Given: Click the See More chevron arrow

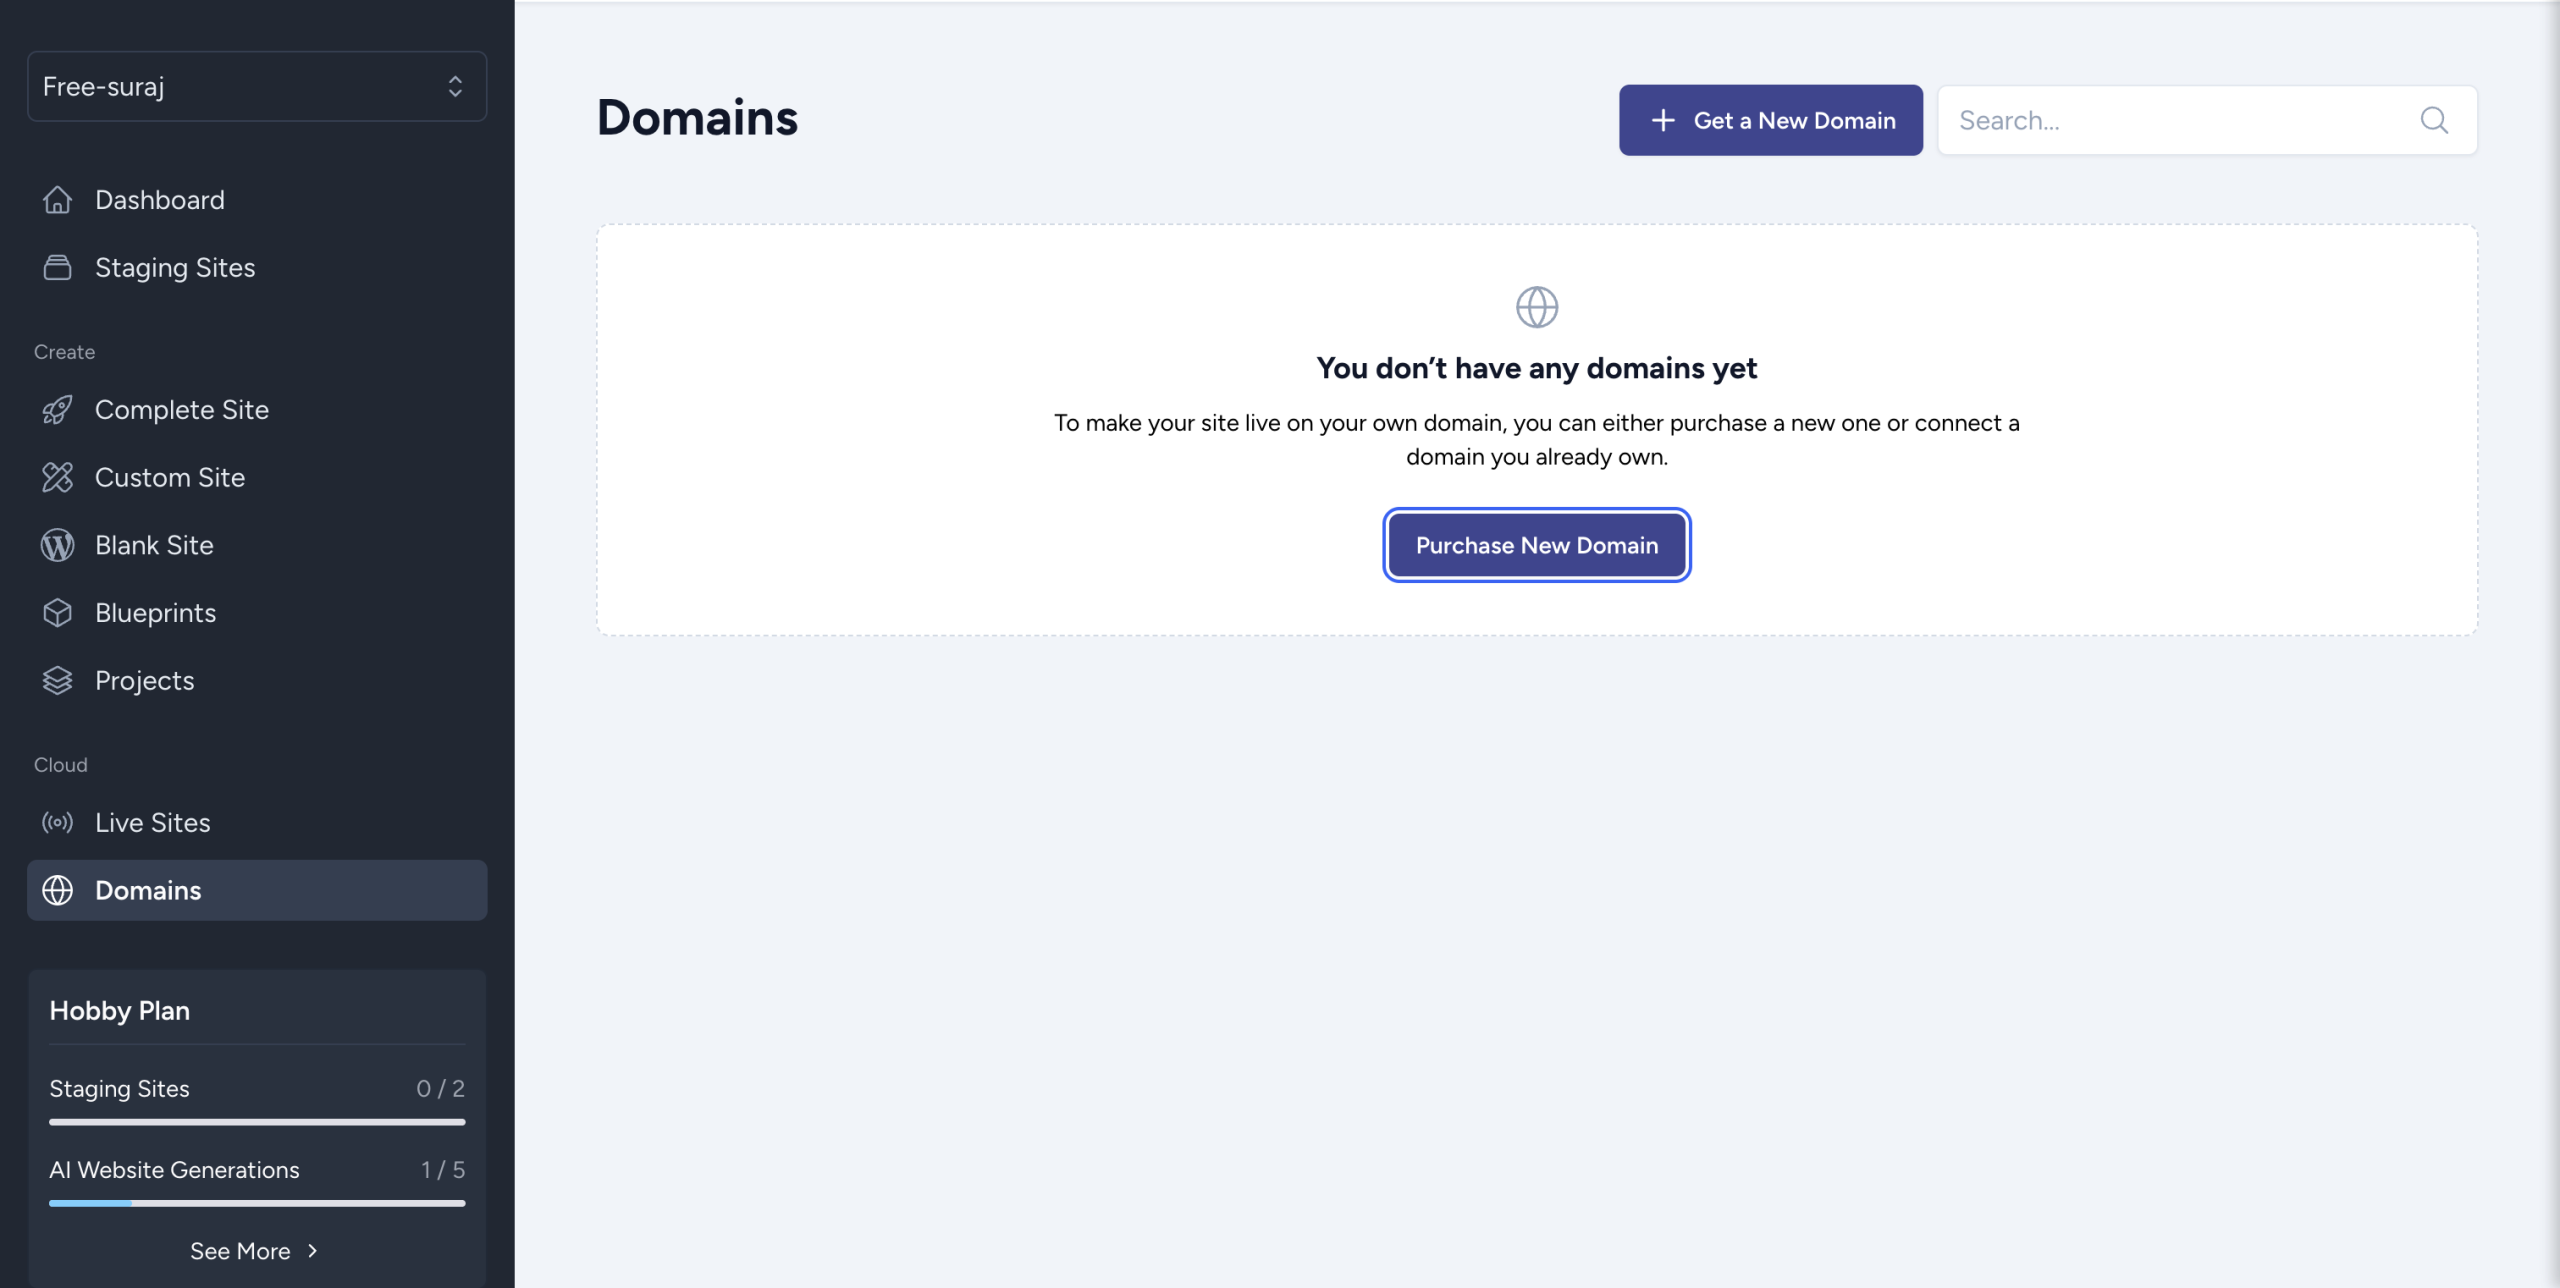Looking at the screenshot, I should click(x=313, y=1251).
